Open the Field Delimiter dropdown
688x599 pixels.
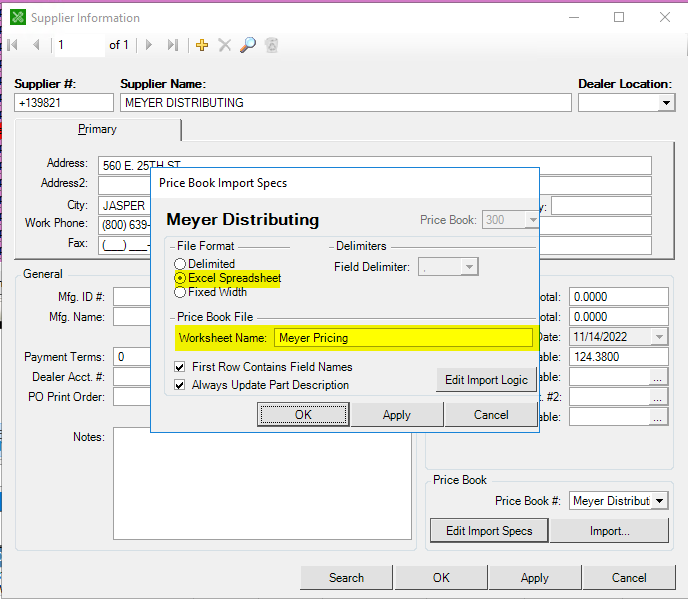pos(469,267)
